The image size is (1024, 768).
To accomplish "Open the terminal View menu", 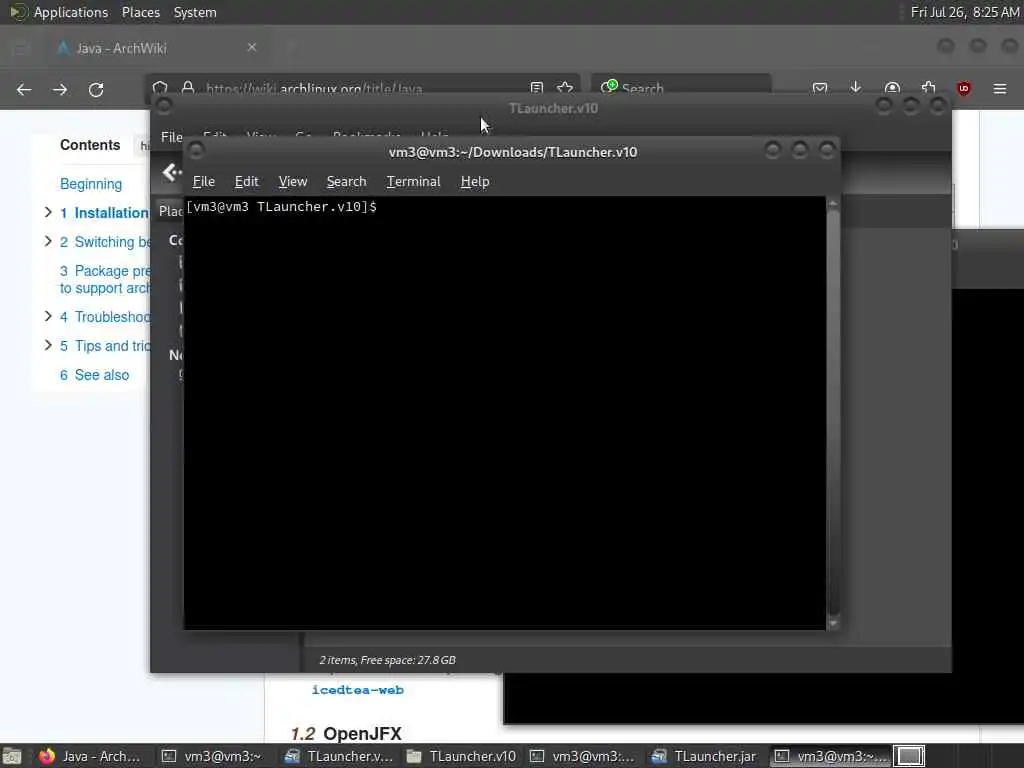I will 293,182.
